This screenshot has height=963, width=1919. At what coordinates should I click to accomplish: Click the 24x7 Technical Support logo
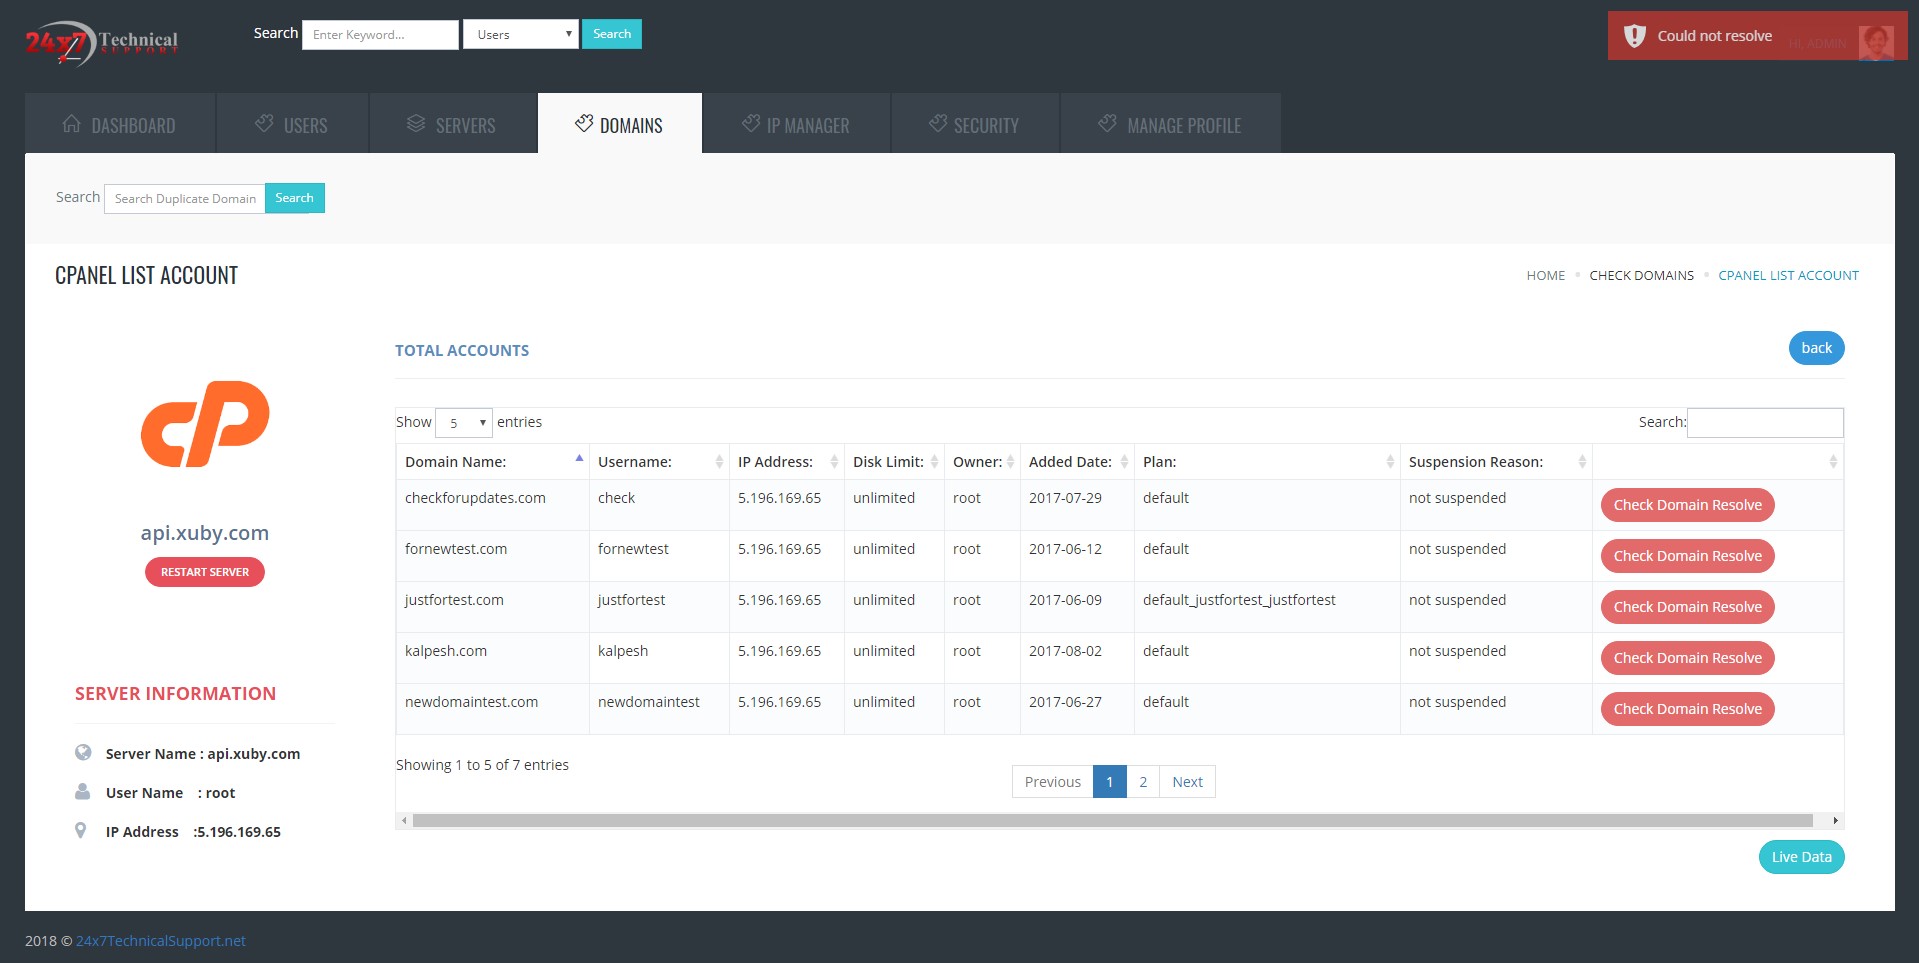[x=101, y=43]
